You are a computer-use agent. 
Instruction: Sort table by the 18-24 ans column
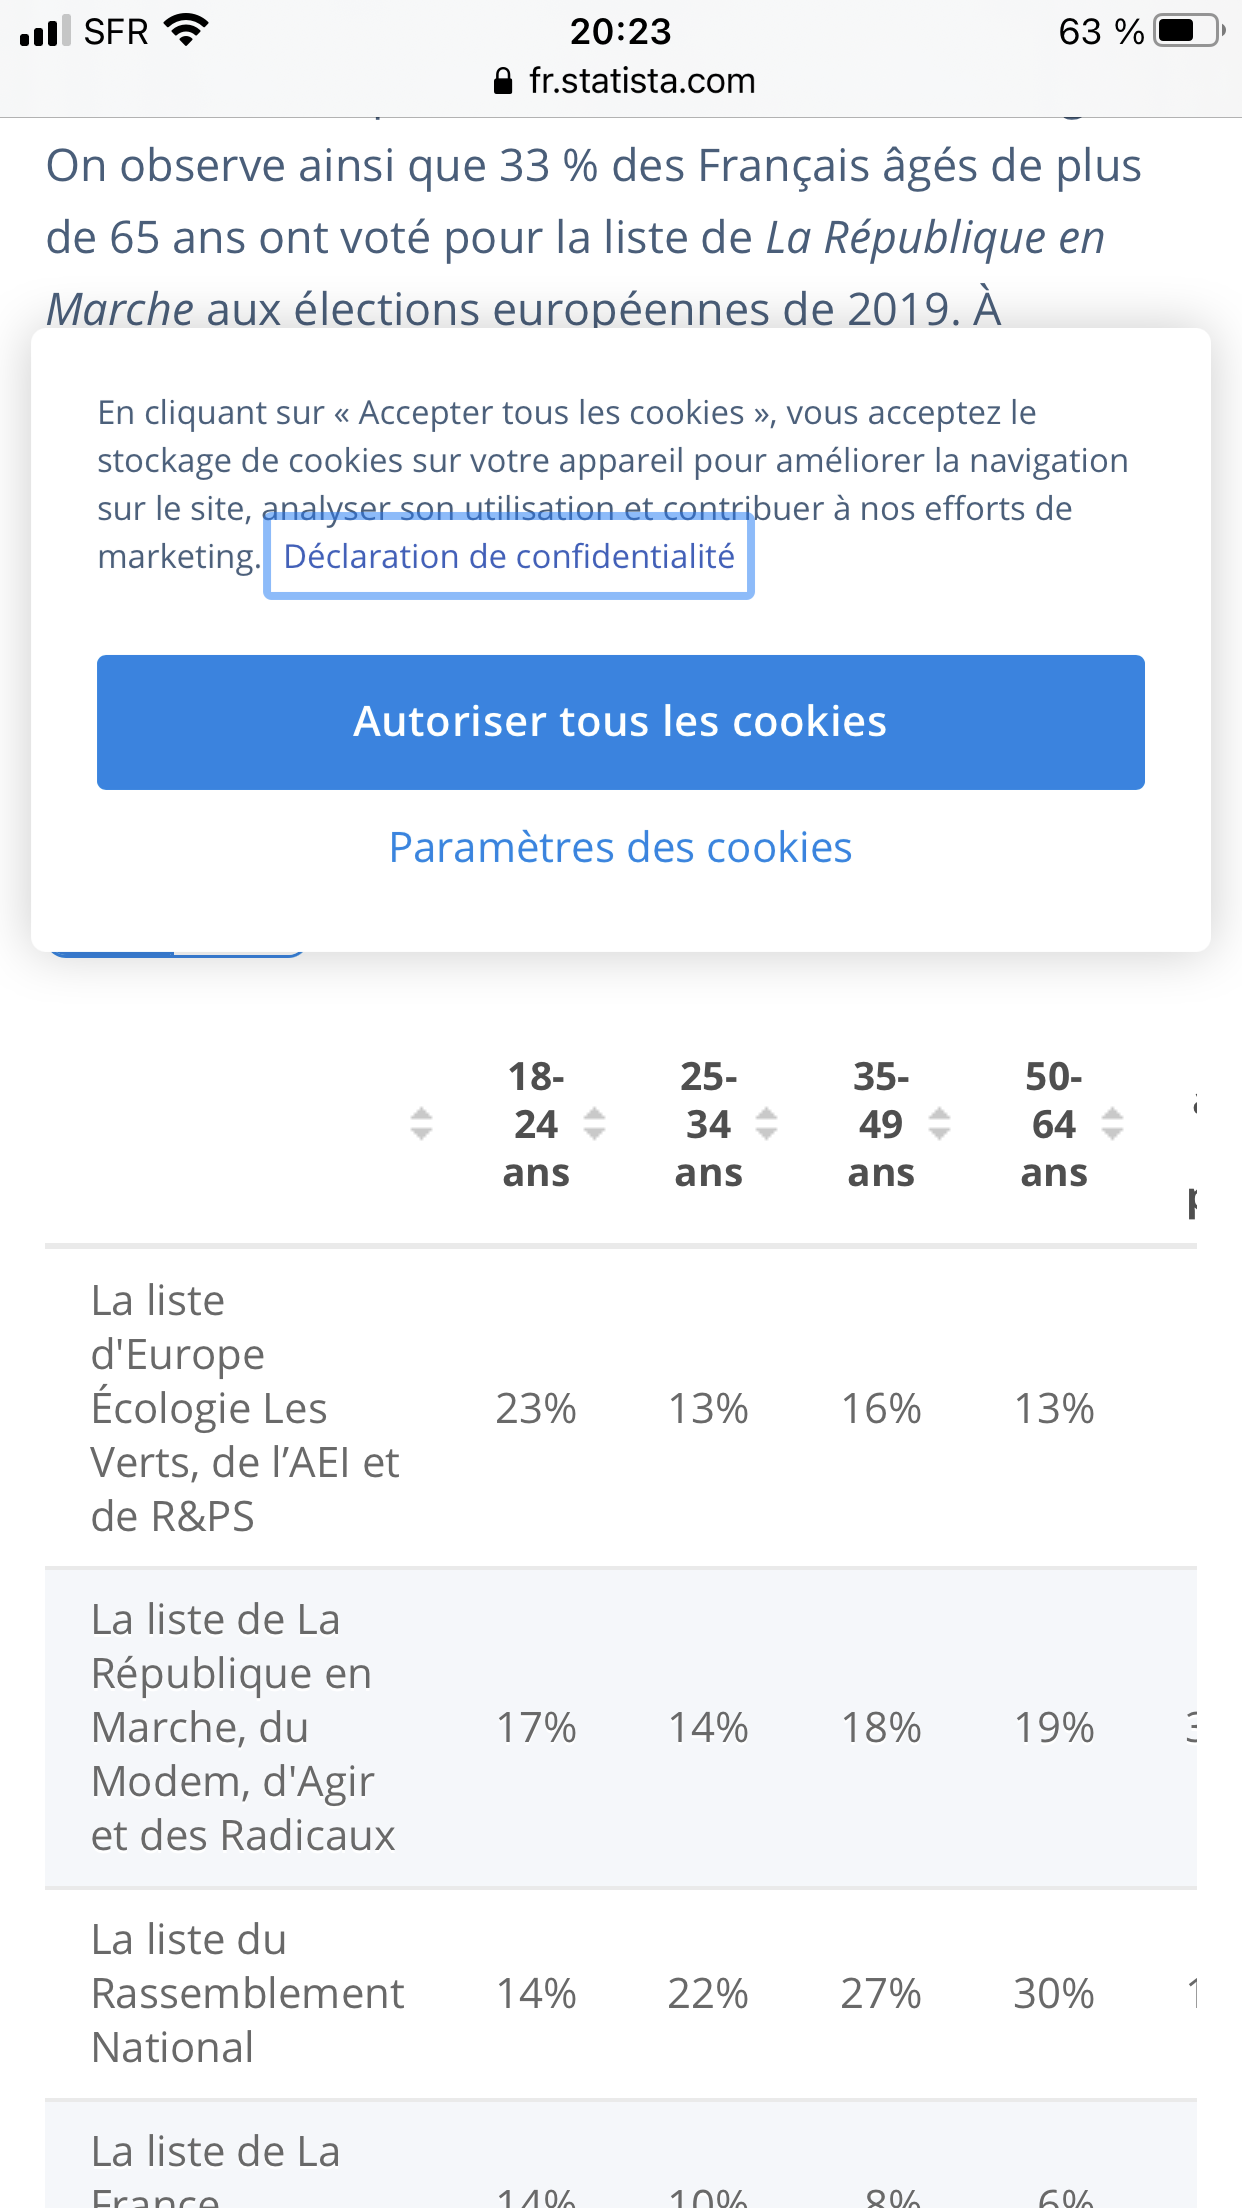coord(594,1124)
